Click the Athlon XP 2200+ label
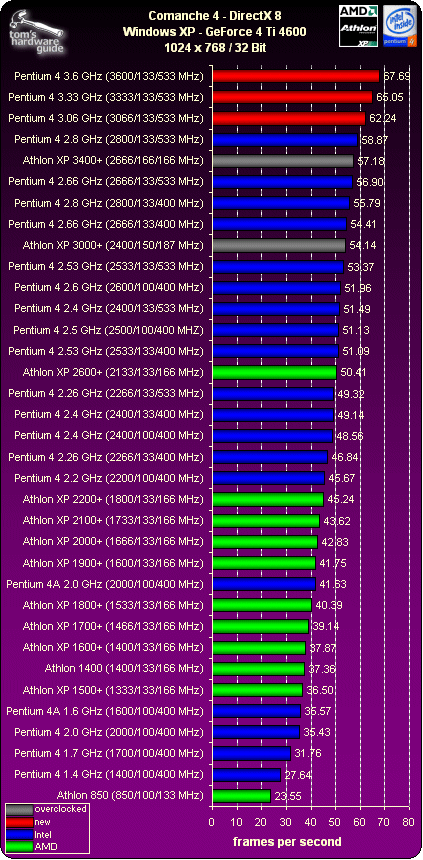The width and height of the screenshot is (423, 860). (x=114, y=499)
